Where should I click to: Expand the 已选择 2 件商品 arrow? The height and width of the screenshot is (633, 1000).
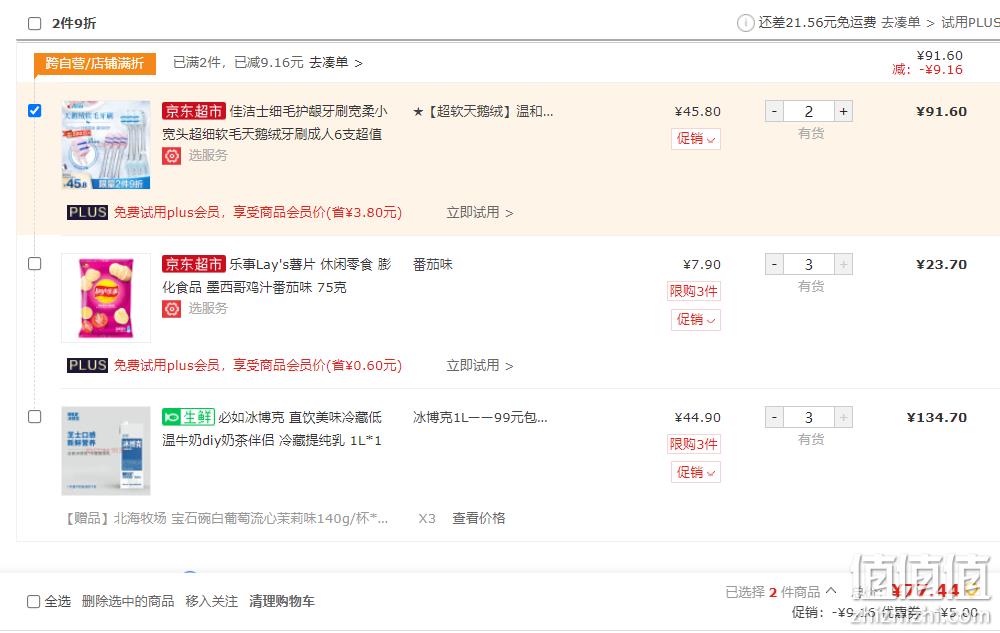click(831, 591)
